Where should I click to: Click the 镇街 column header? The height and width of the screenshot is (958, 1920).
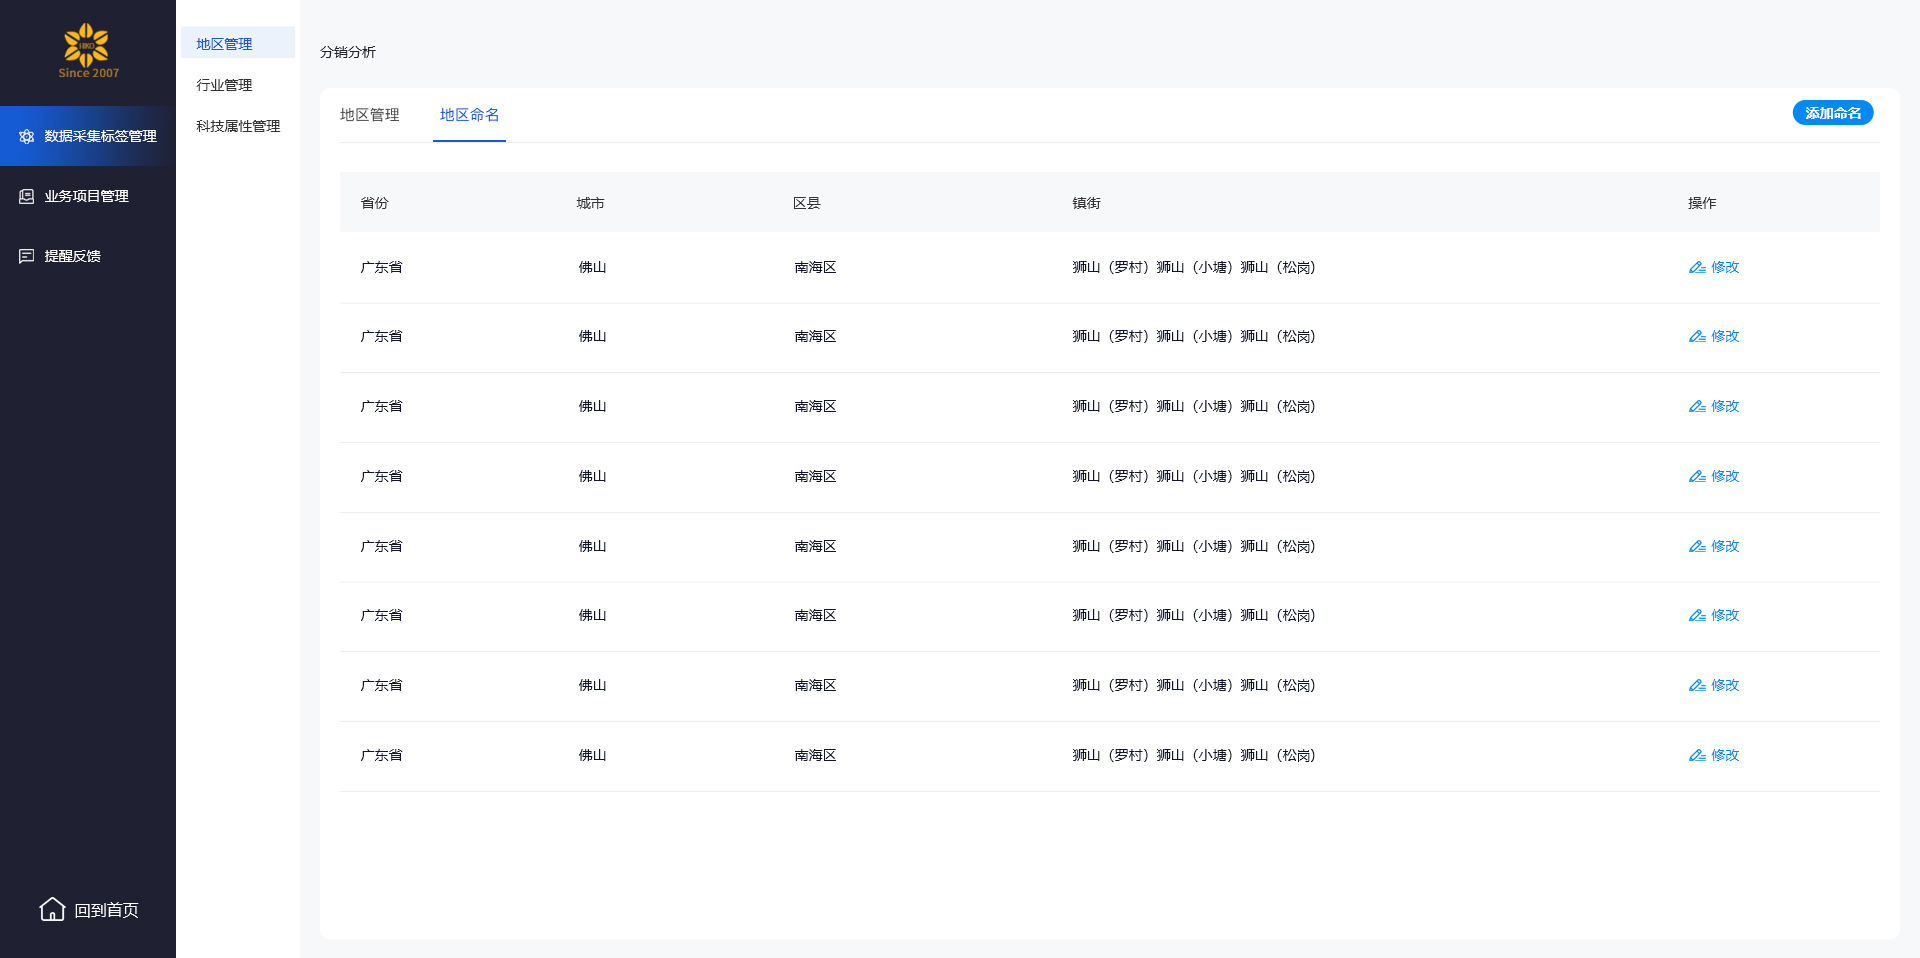1086,203
